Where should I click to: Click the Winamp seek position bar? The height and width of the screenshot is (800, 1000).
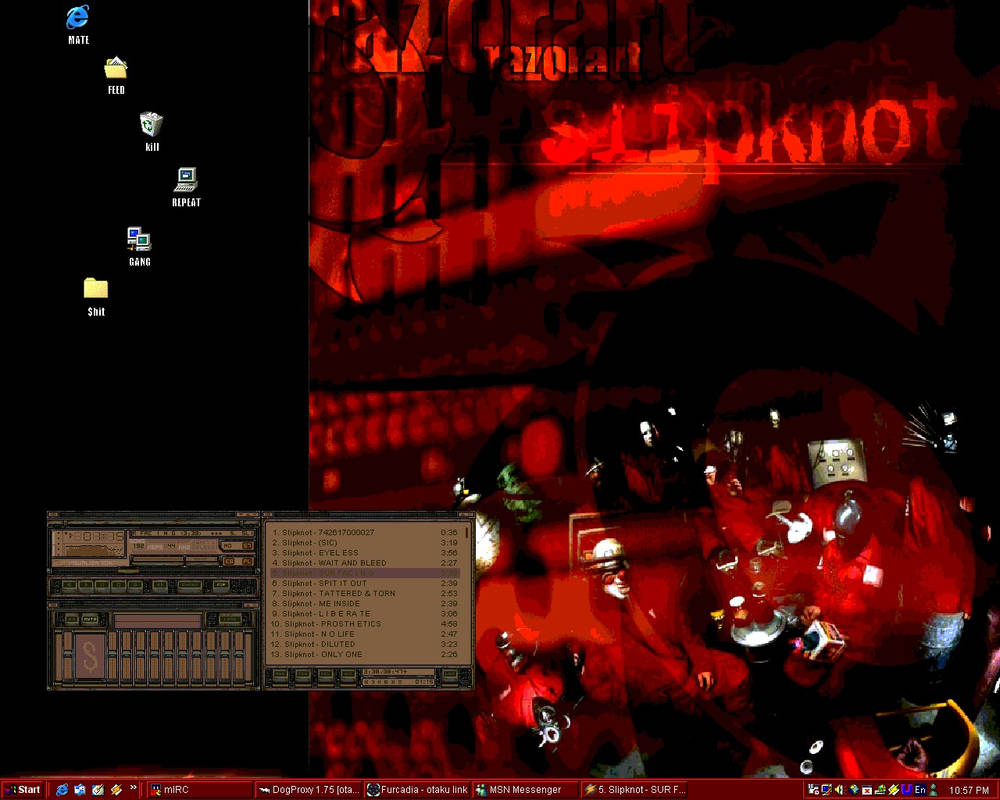click(154, 572)
